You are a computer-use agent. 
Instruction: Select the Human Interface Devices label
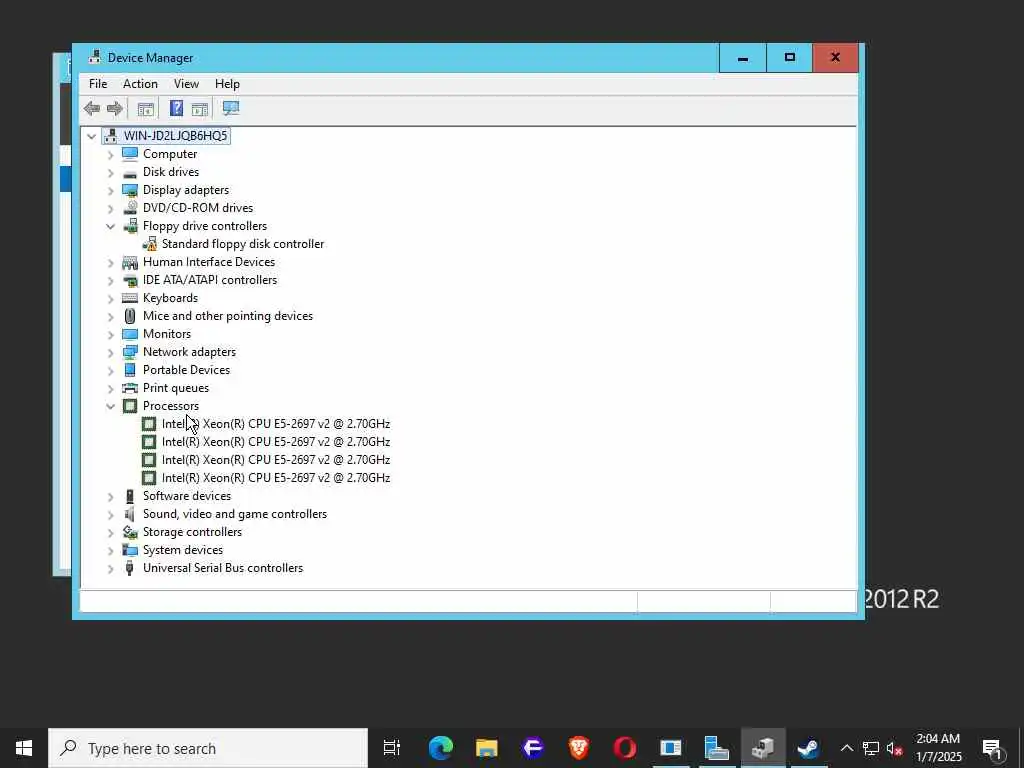[x=209, y=262]
